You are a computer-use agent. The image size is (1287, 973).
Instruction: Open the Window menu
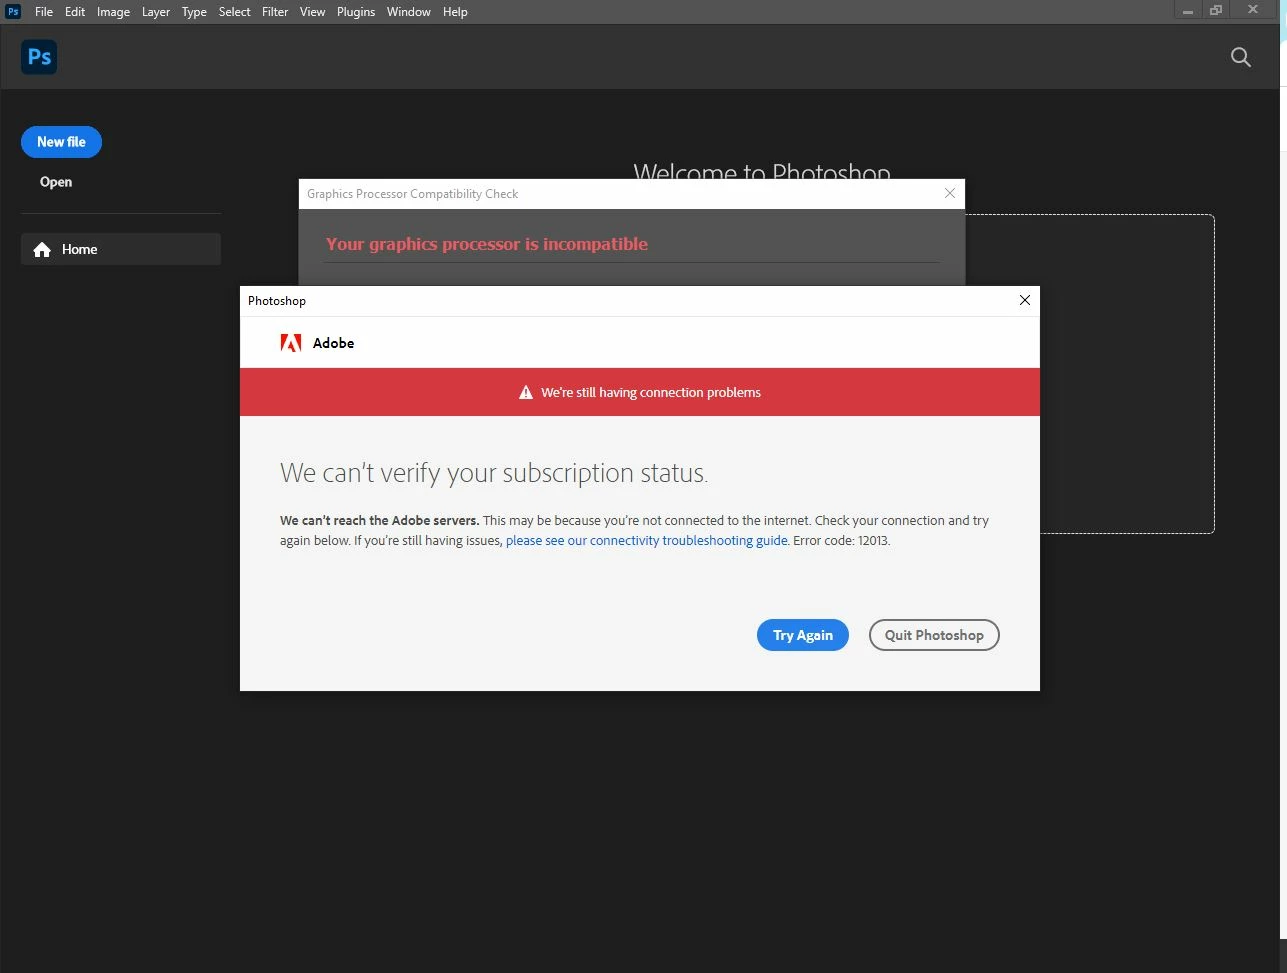[409, 12]
